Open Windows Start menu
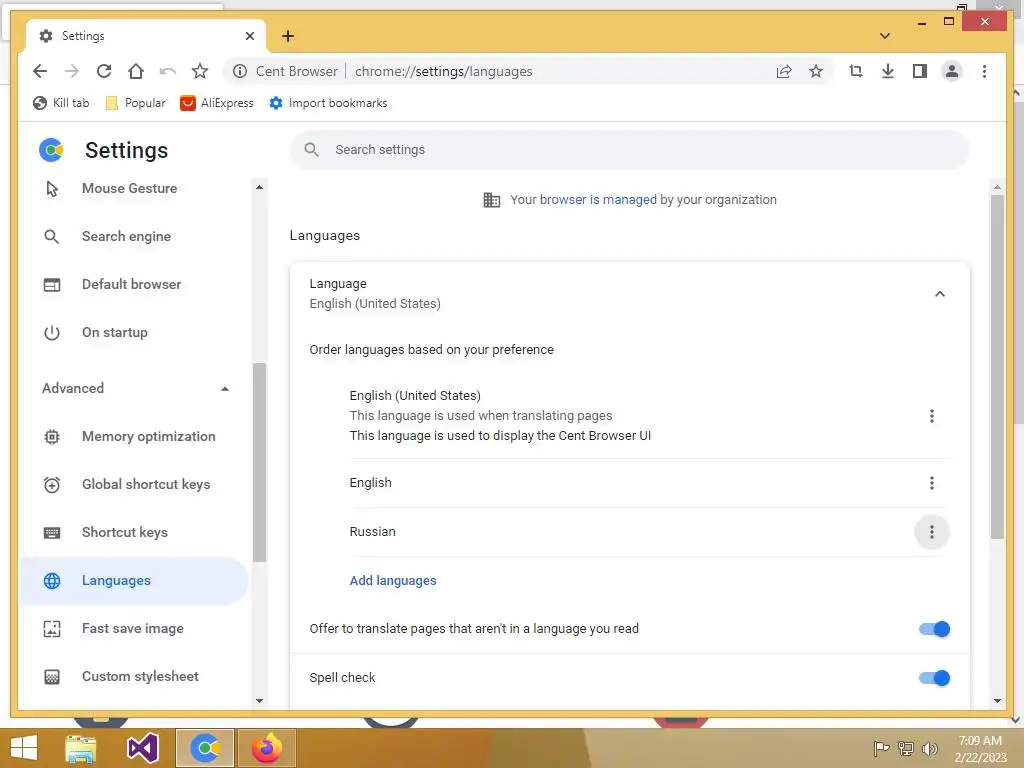Screen dimensions: 1024x768 (24, 748)
